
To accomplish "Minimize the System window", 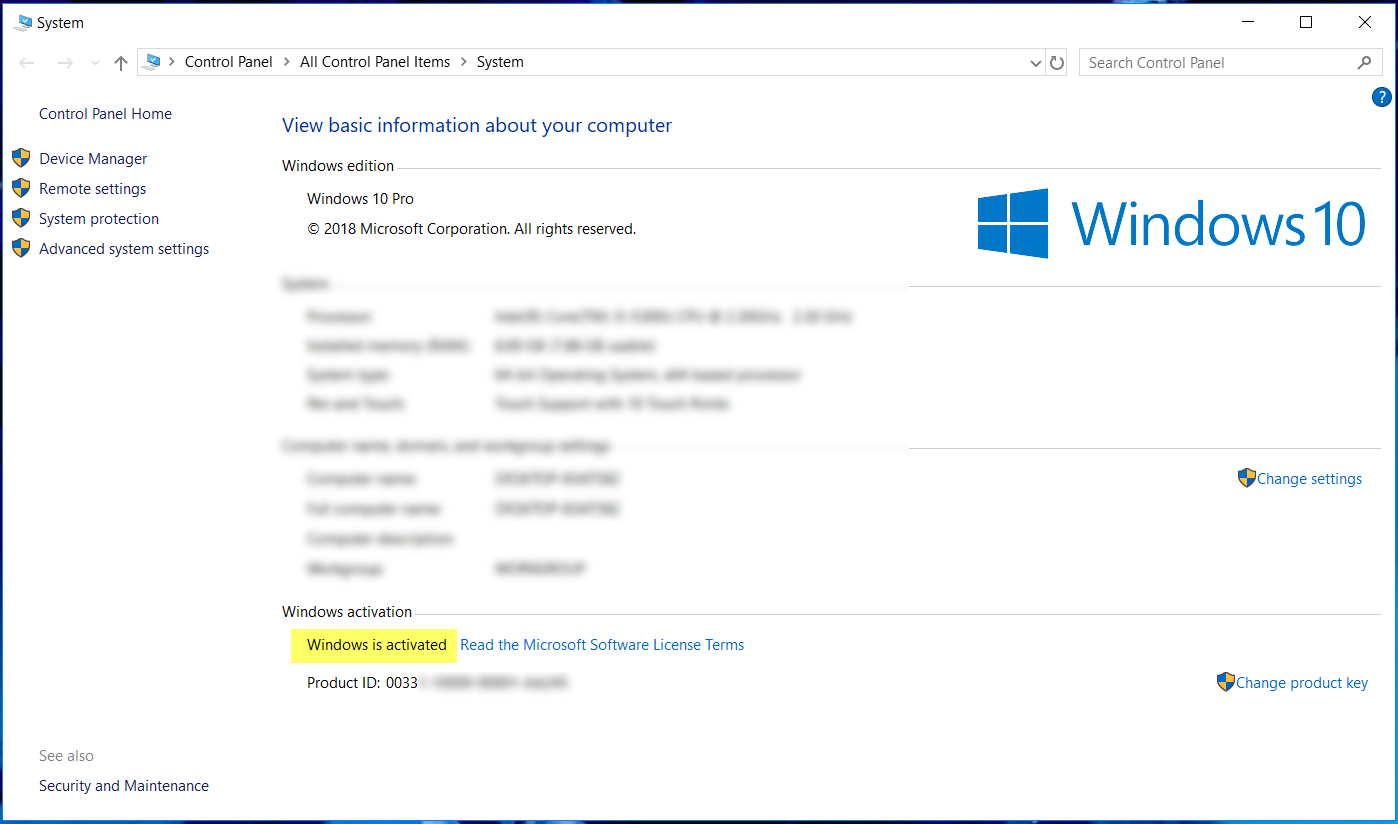I will pyautogui.click(x=1248, y=22).
